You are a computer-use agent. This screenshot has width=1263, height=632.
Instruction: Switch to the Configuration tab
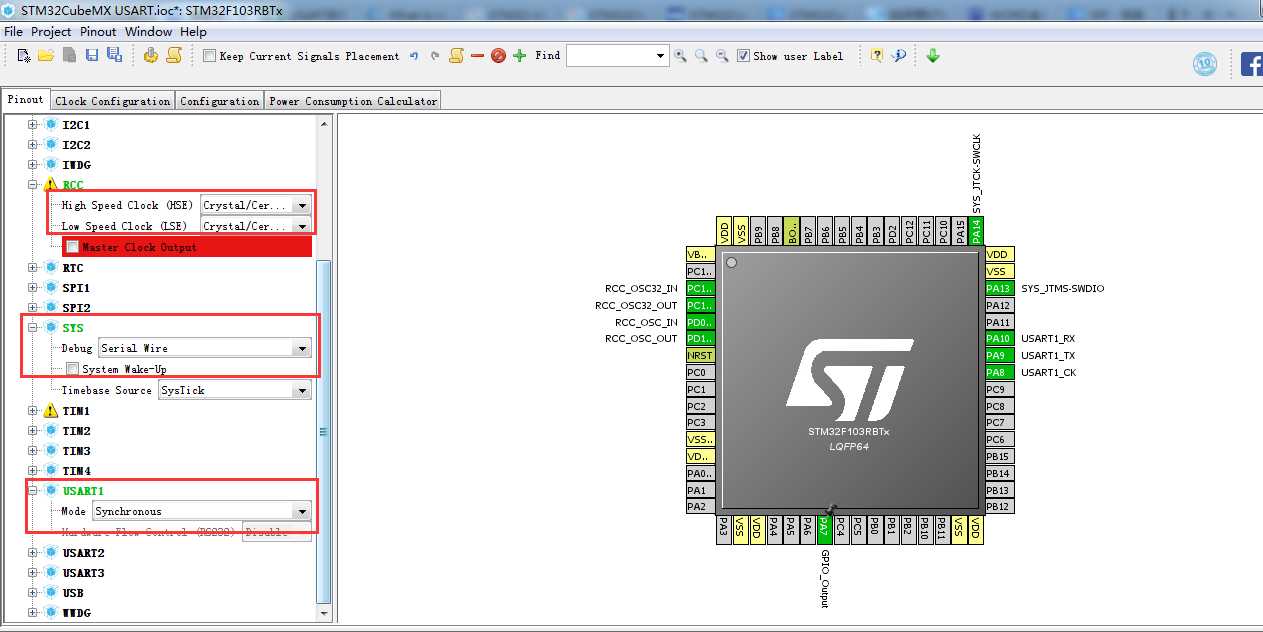coord(220,101)
